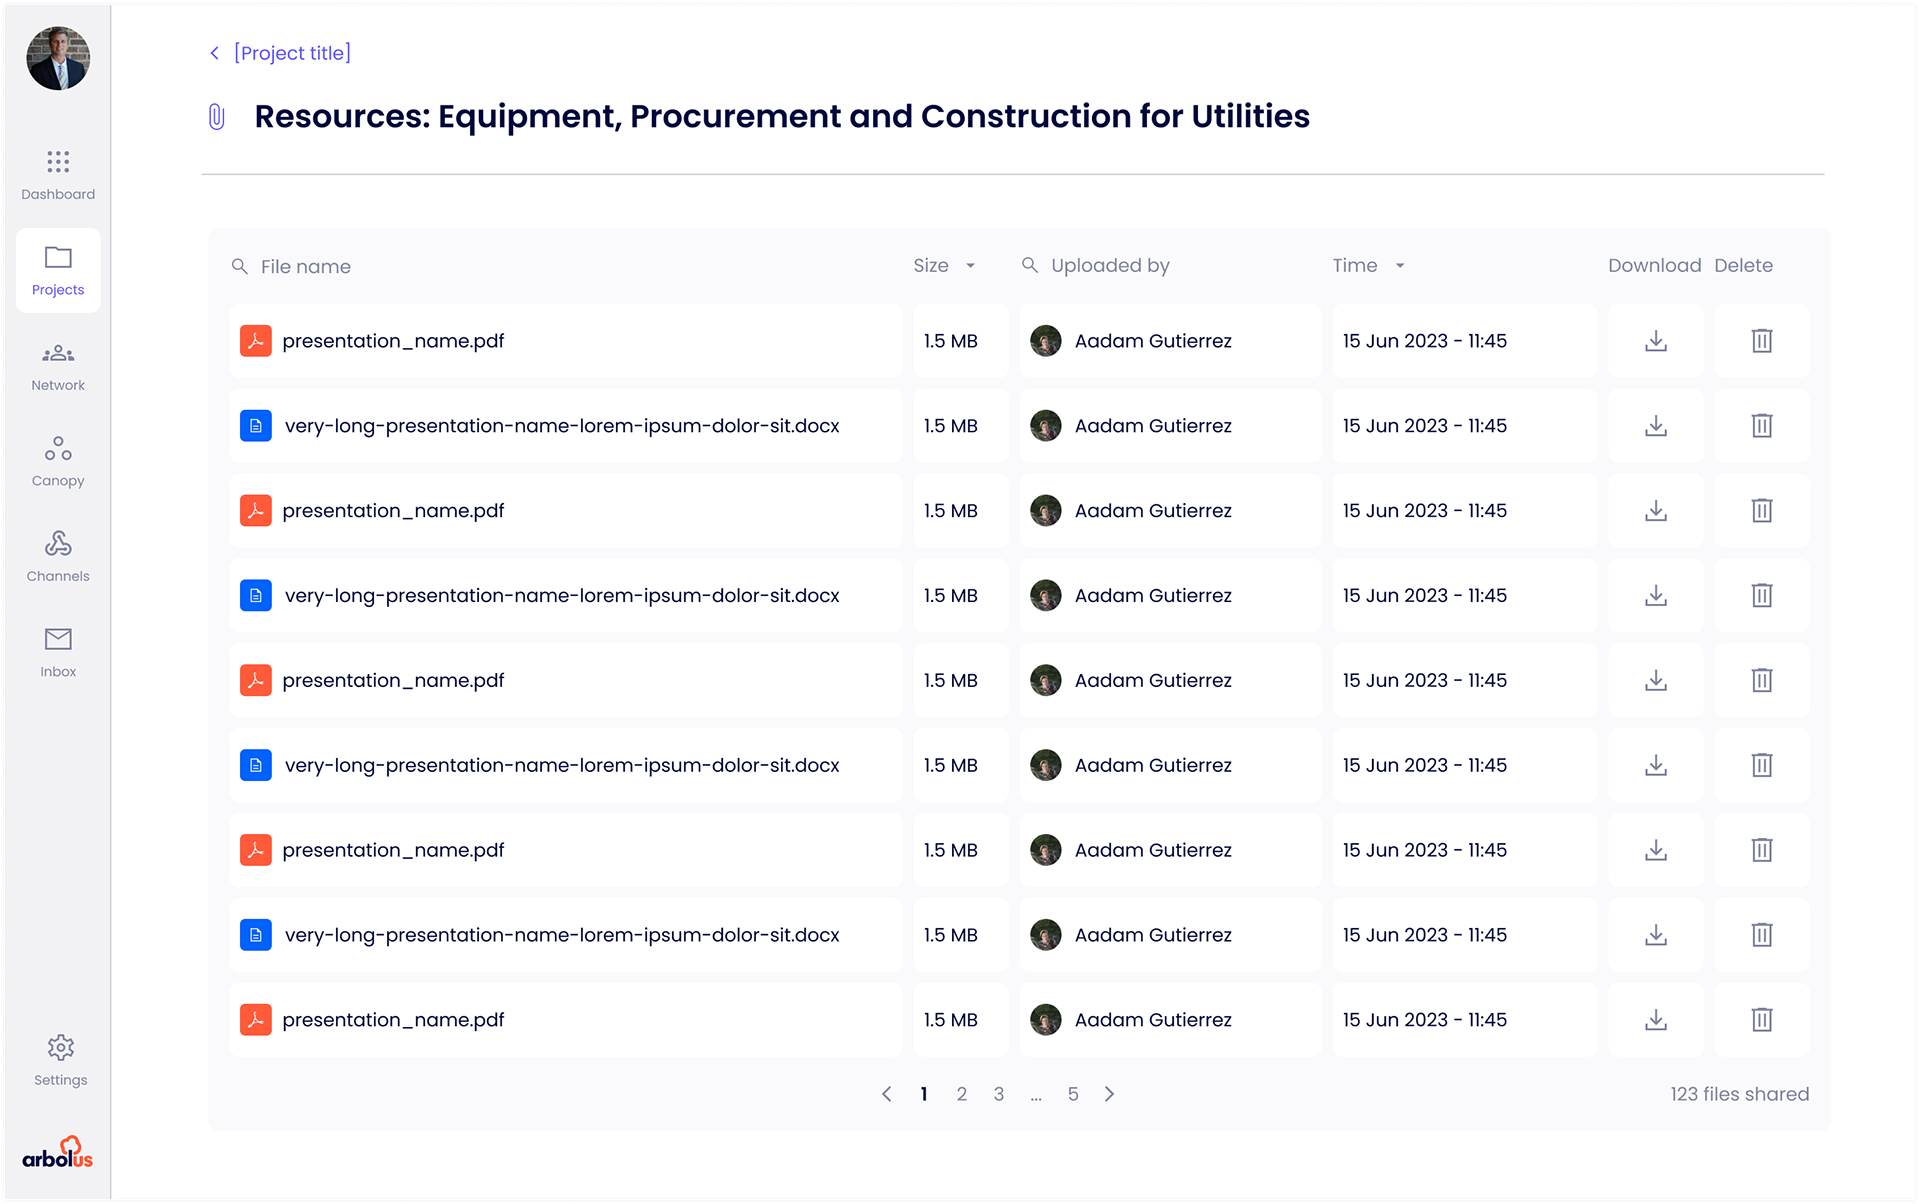Delete the fifth row's pdf file

(1762, 681)
